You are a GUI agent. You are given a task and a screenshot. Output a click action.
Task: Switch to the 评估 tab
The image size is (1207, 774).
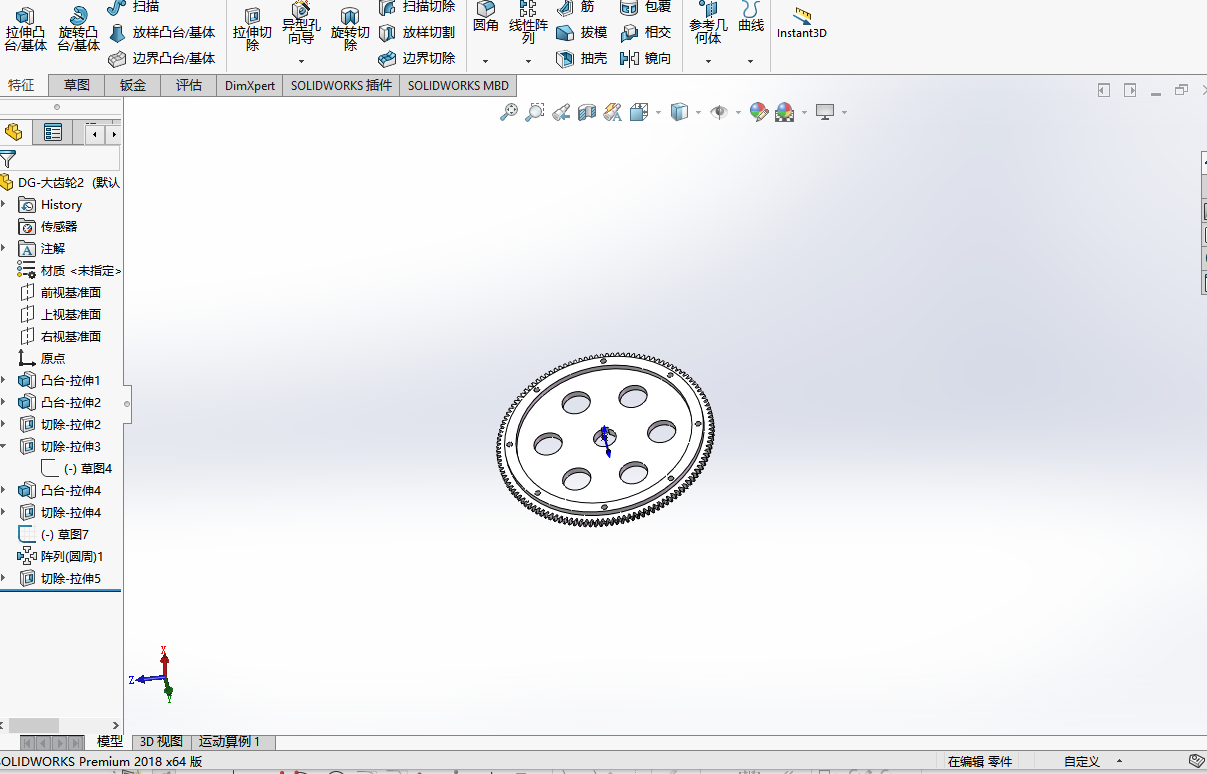tap(189, 85)
